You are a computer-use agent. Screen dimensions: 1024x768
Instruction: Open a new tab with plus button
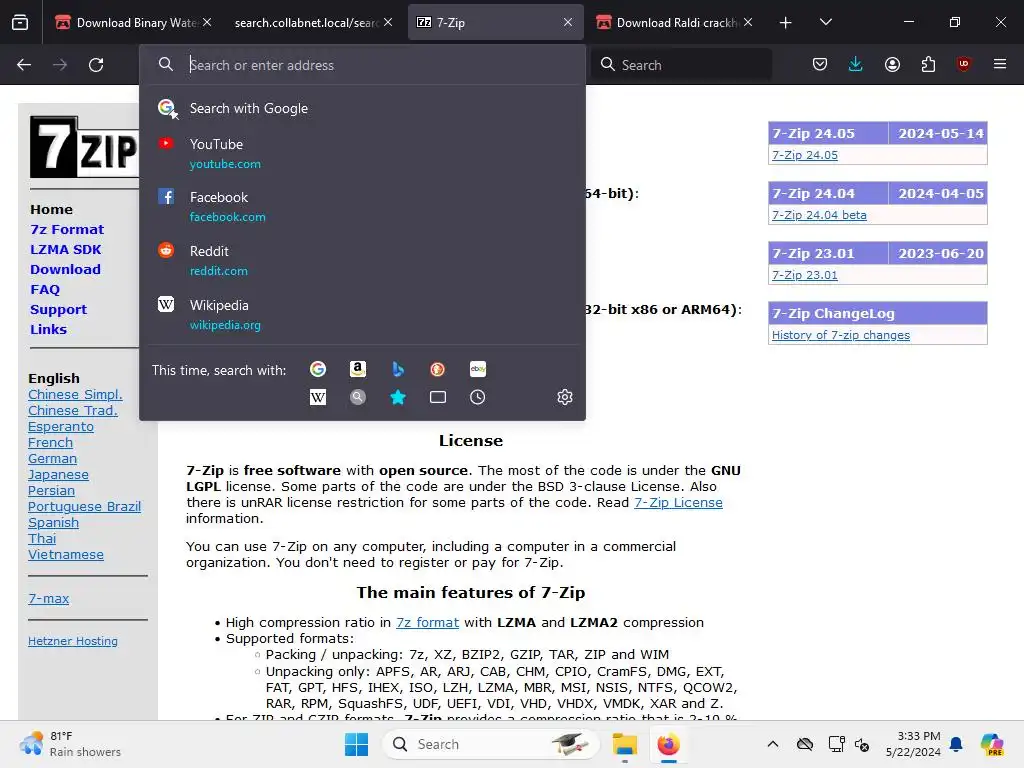(786, 23)
